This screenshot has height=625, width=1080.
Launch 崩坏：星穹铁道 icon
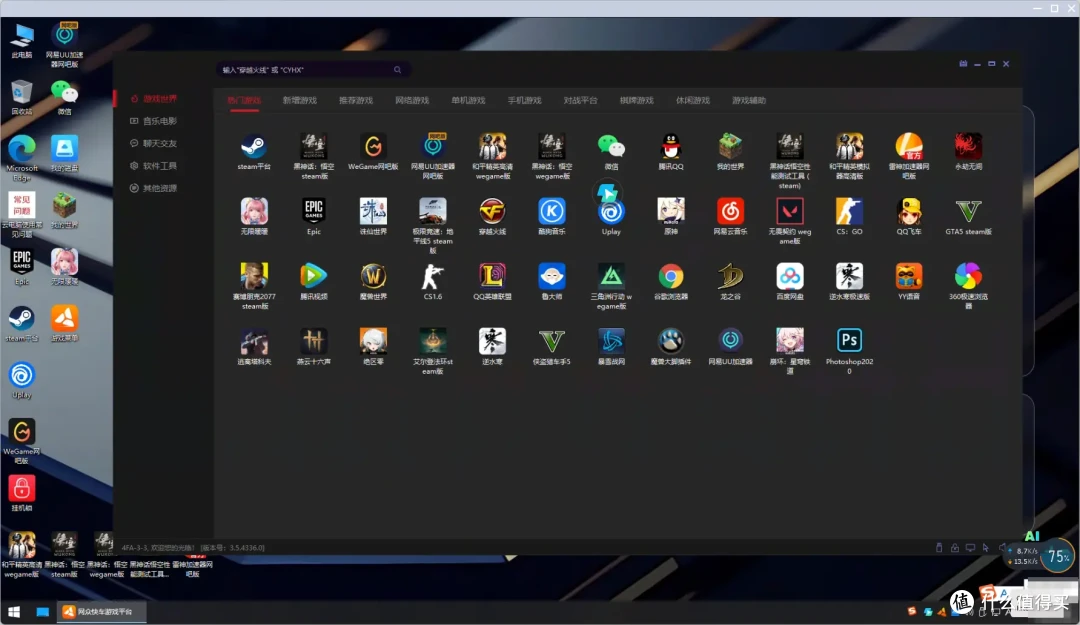pos(789,341)
